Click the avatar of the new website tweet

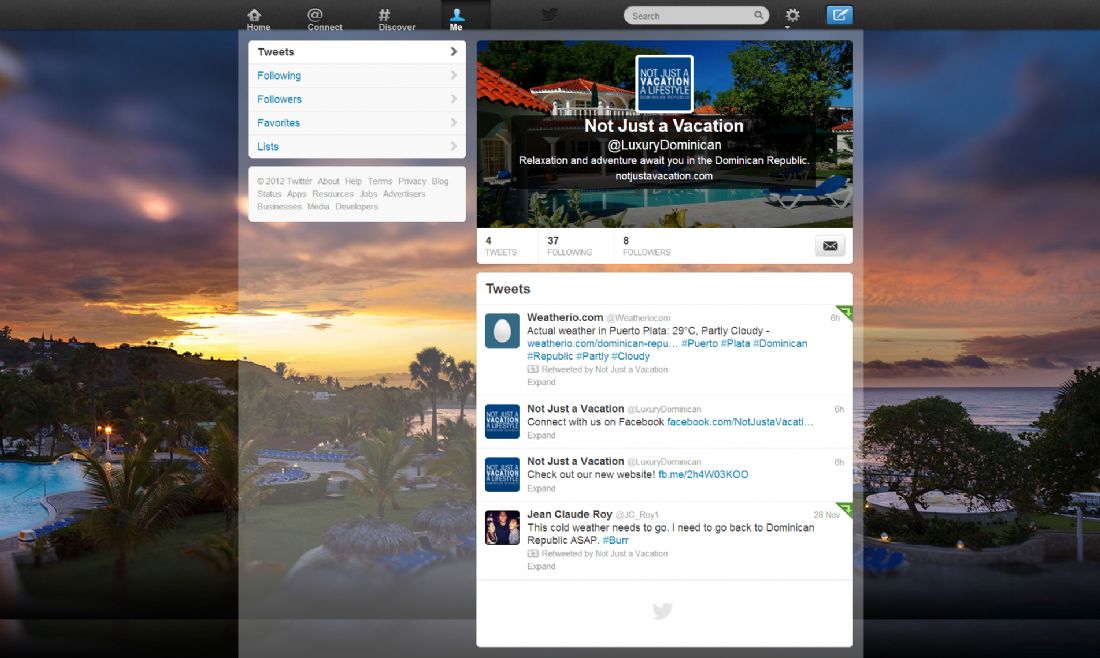502,474
